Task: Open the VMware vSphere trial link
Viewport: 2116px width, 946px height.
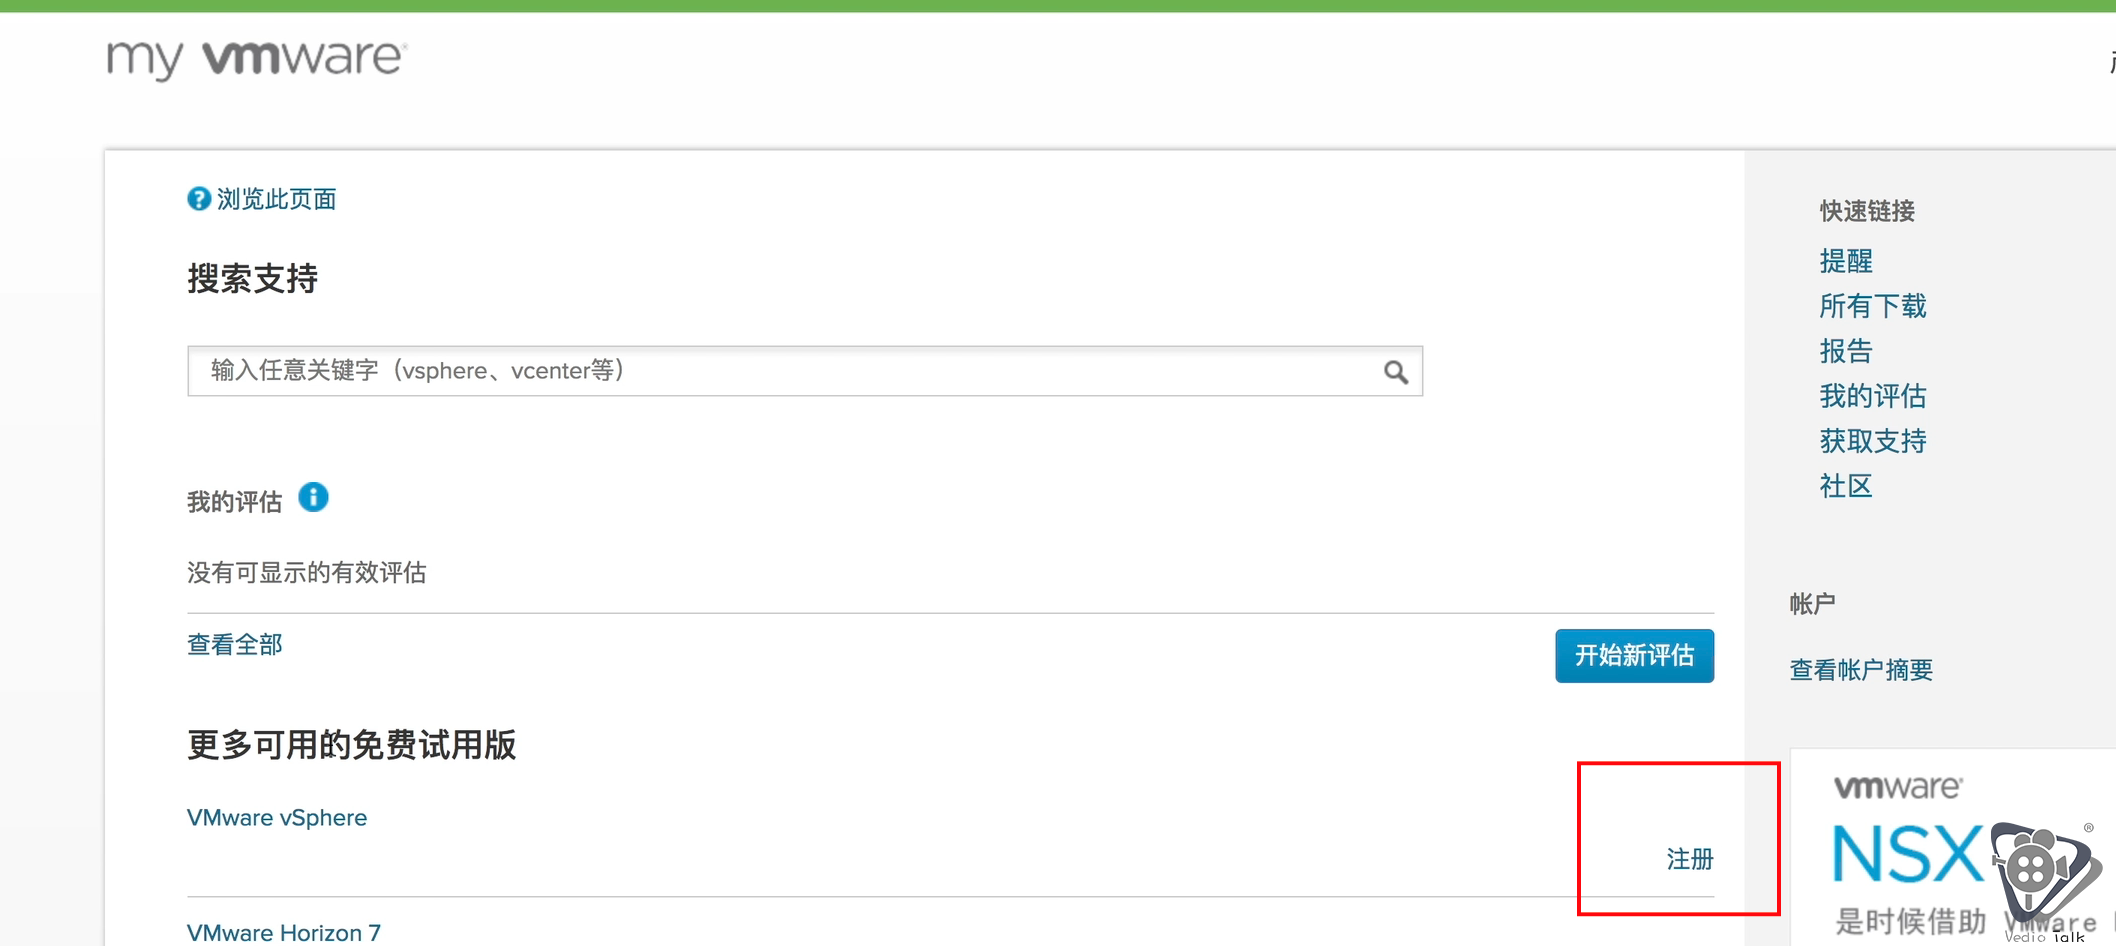Action: (277, 818)
